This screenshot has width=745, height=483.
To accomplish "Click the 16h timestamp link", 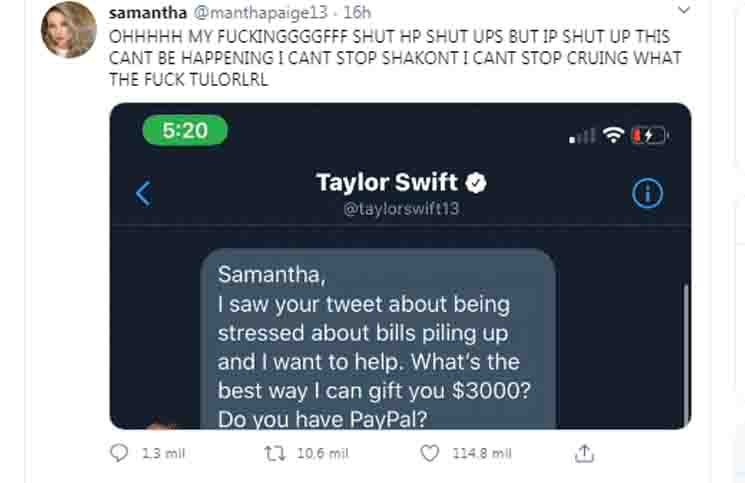I will click(x=357, y=13).
